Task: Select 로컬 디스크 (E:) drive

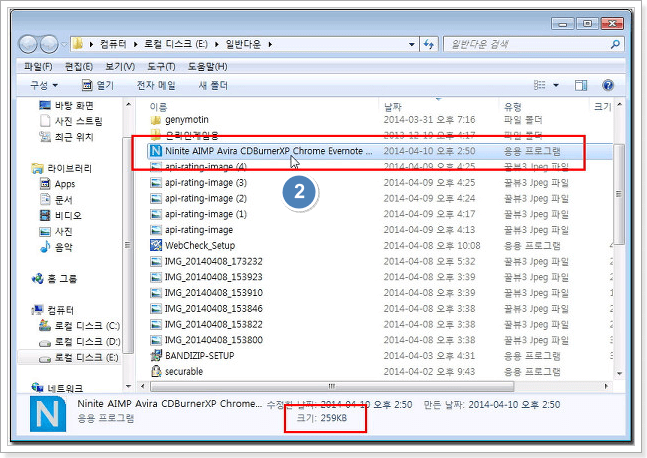Action: 78,357
